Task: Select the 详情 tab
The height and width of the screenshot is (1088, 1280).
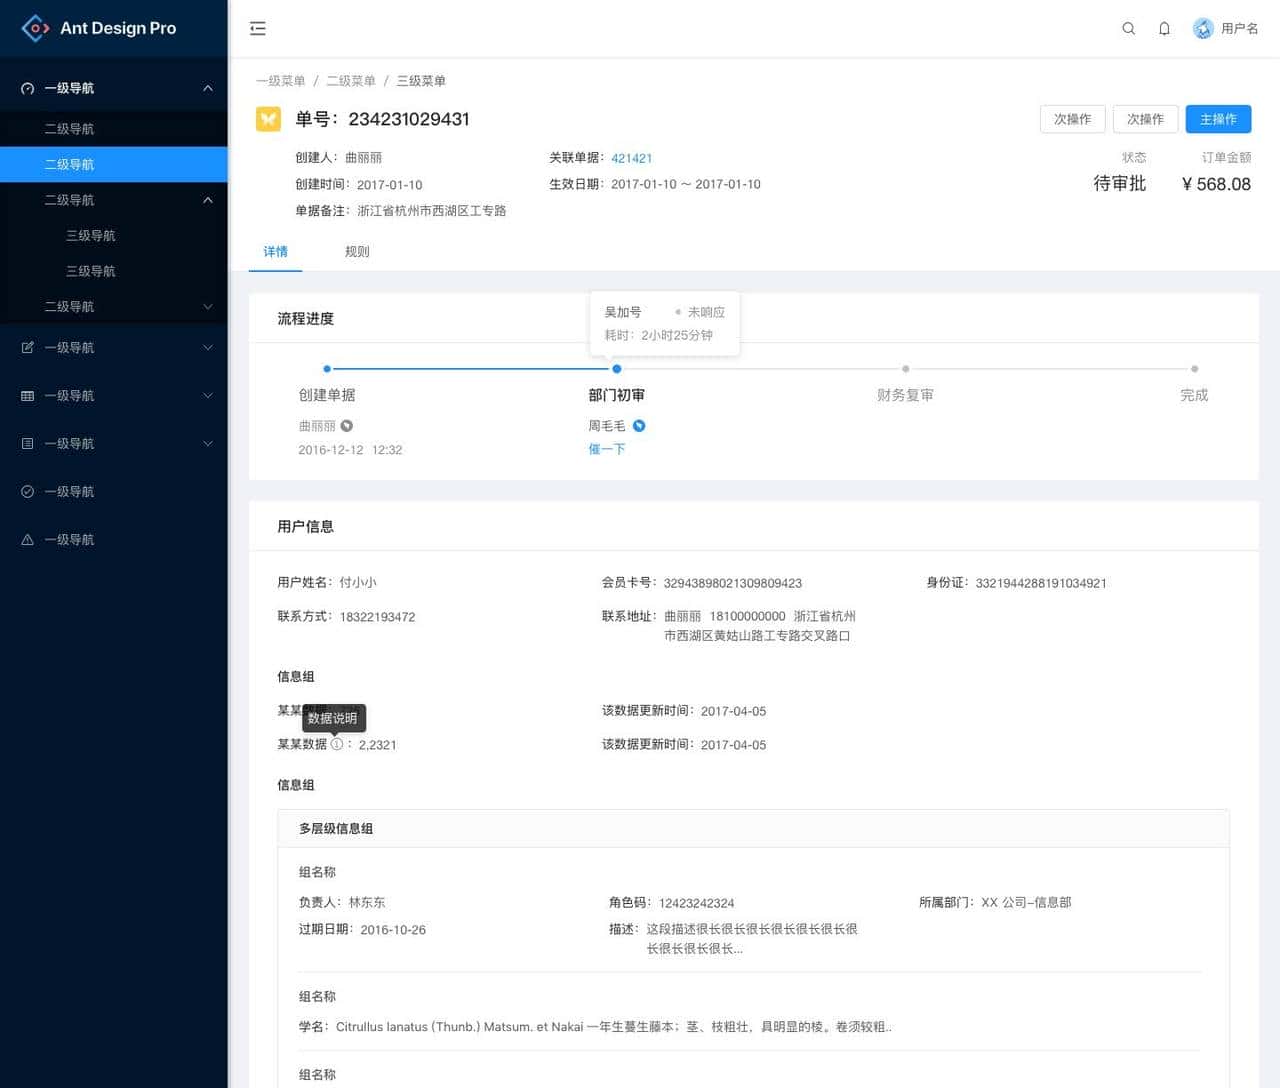Action: pos(275,252)
